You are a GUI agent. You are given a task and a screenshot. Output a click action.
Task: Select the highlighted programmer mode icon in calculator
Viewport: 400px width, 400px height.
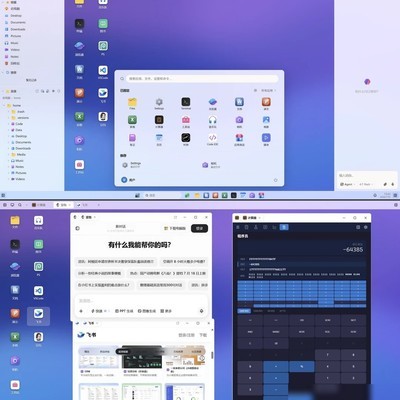[284, 227]
